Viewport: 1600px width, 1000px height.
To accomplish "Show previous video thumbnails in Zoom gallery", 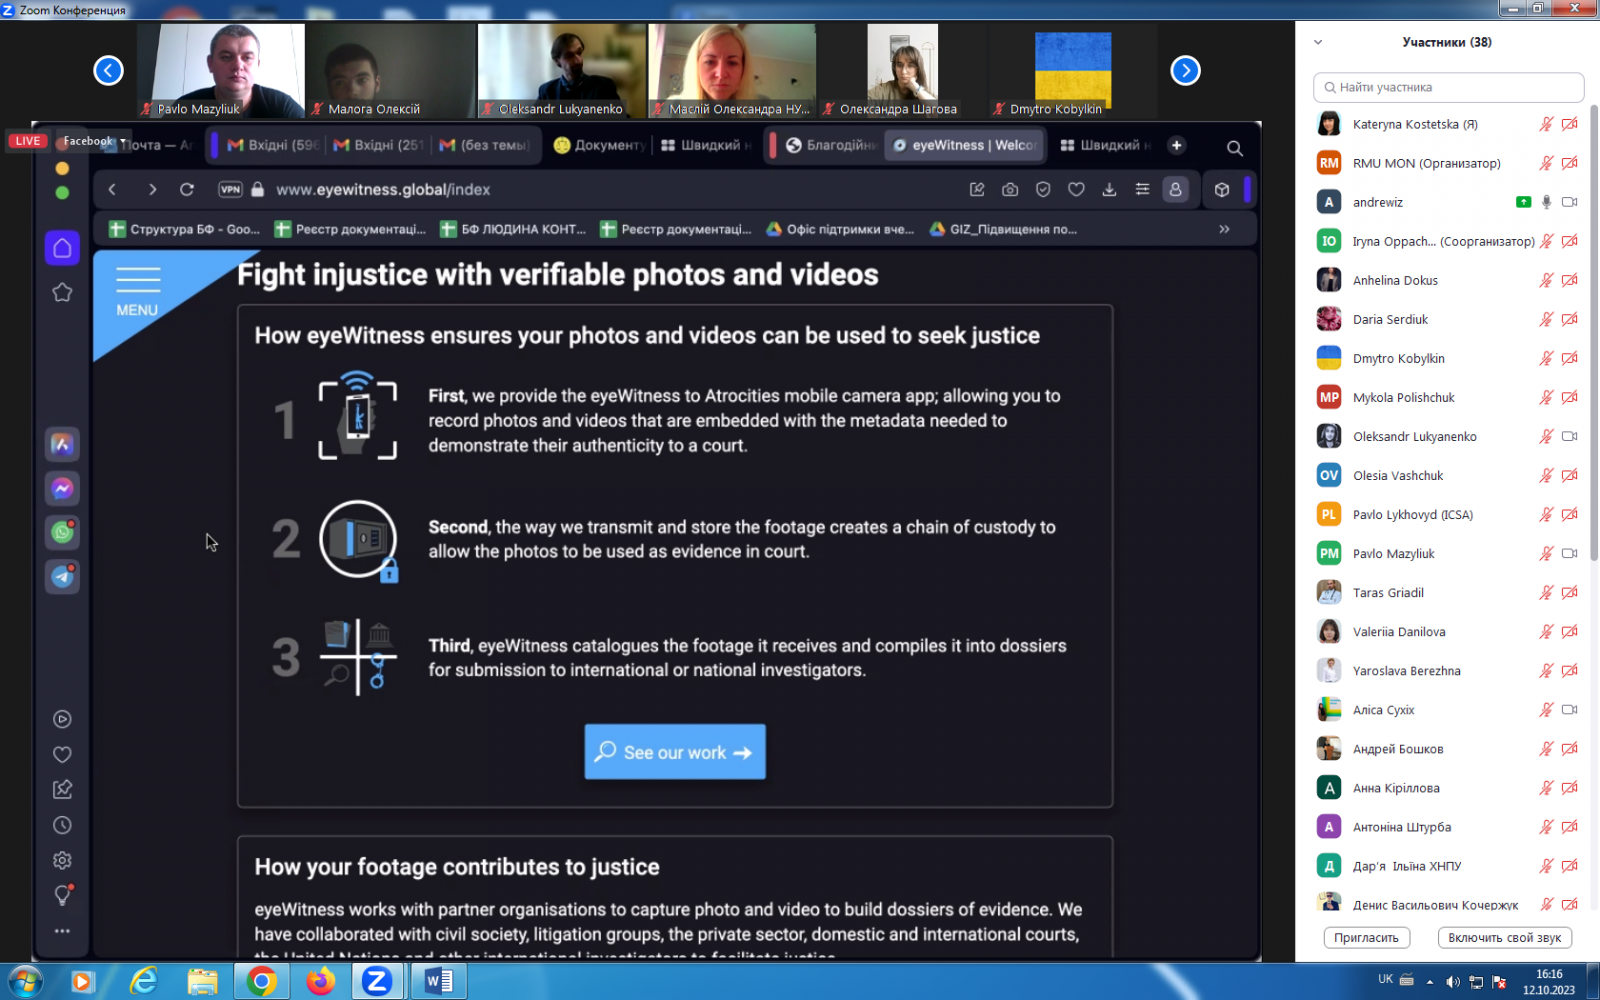I will pos(108,71).
